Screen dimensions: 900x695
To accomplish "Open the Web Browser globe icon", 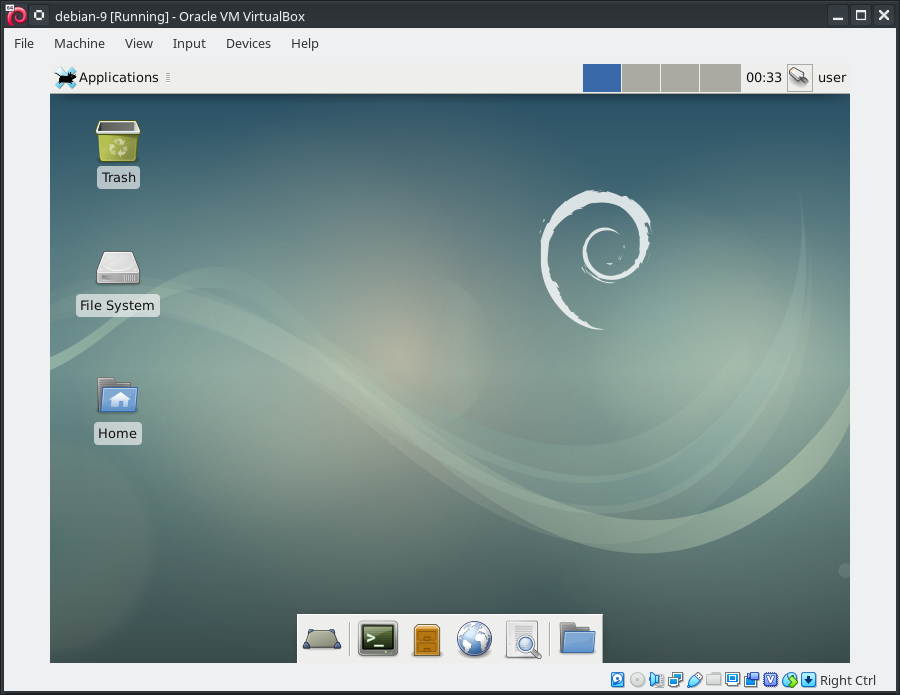I will (x=475, y=638).
